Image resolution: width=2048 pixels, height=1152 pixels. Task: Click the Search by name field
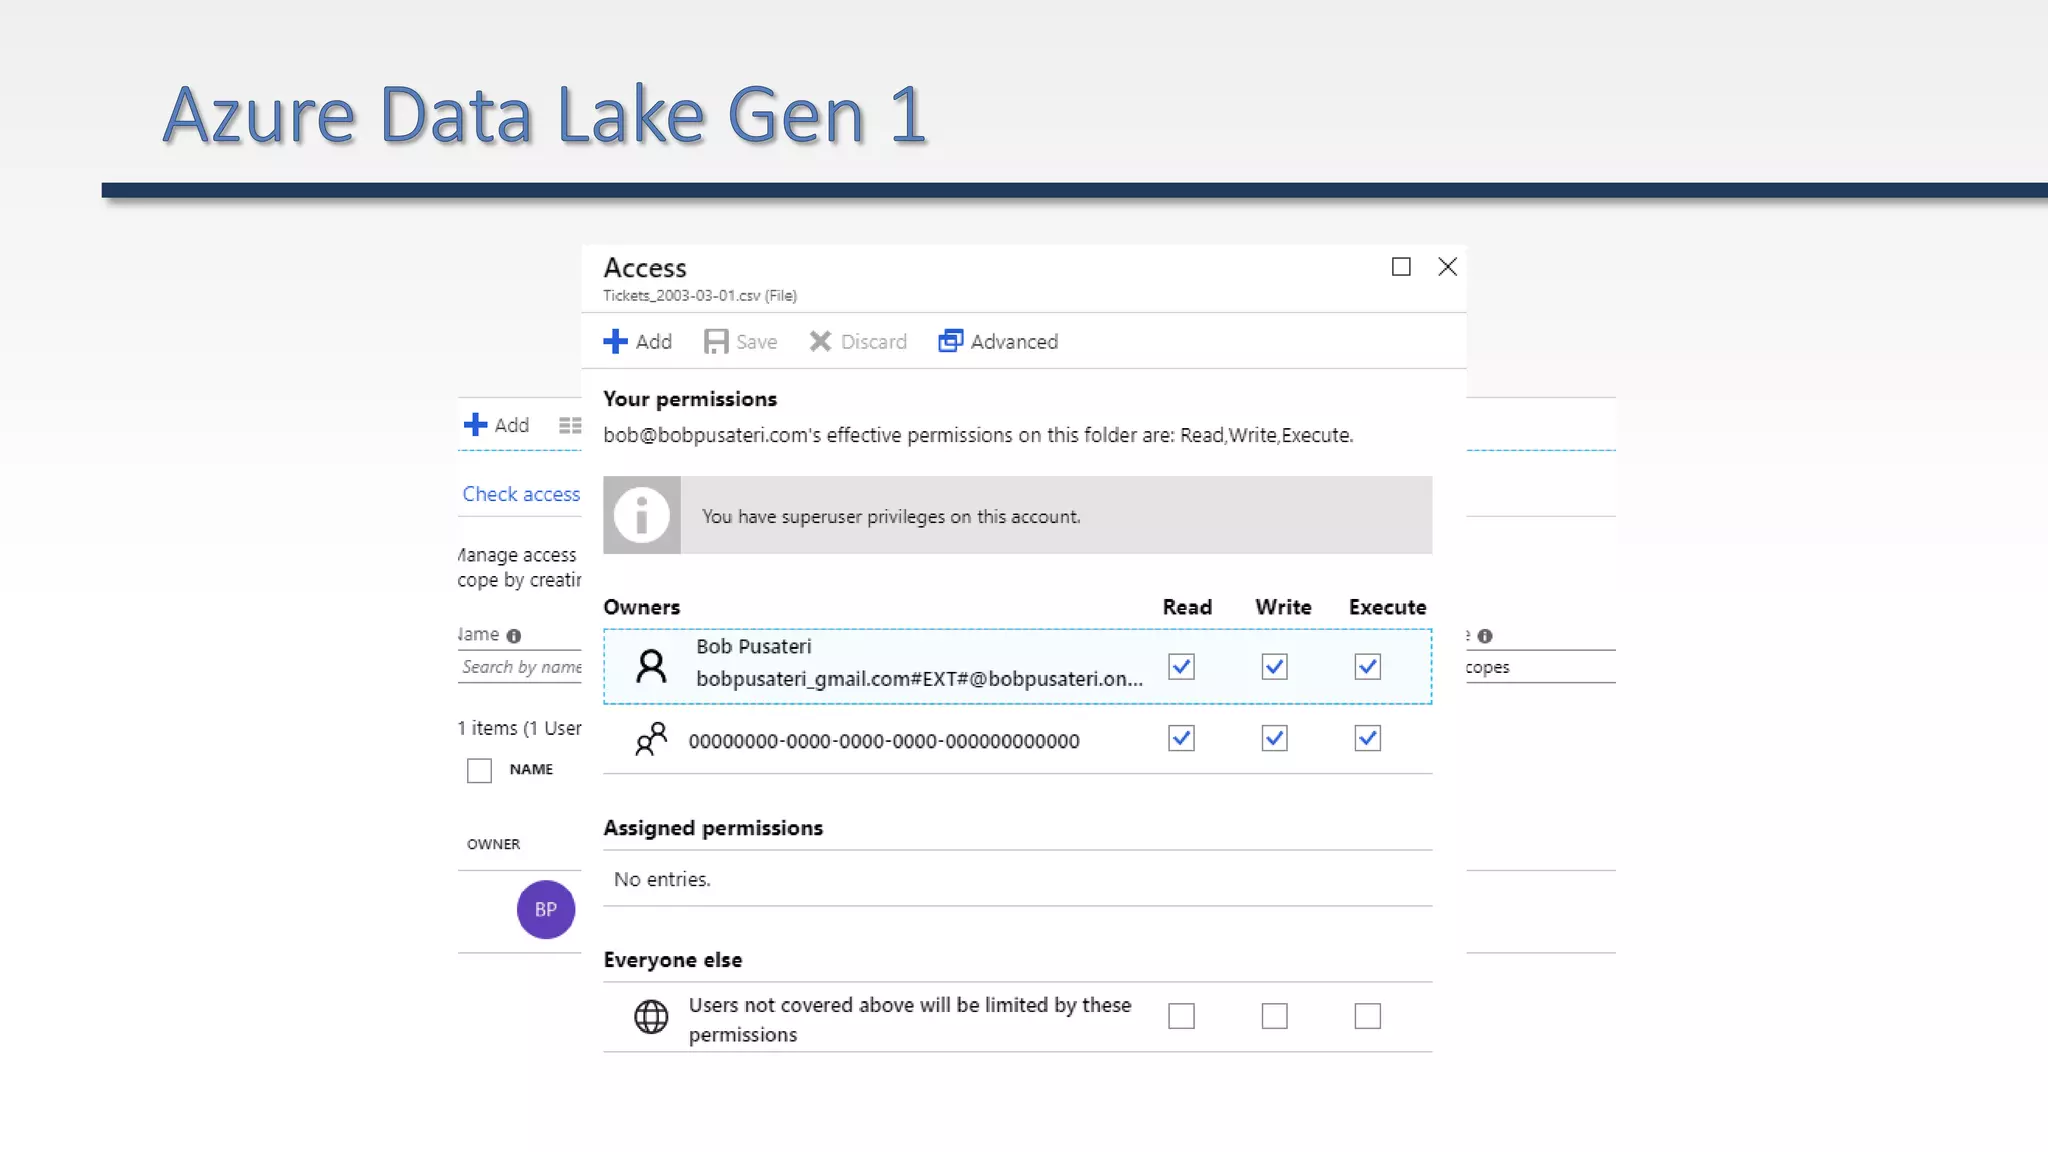point(521,667)
